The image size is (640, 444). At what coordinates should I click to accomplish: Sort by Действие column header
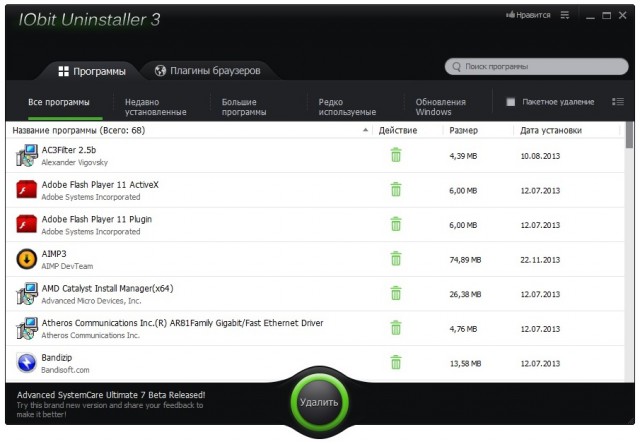(x=398, y=130)
